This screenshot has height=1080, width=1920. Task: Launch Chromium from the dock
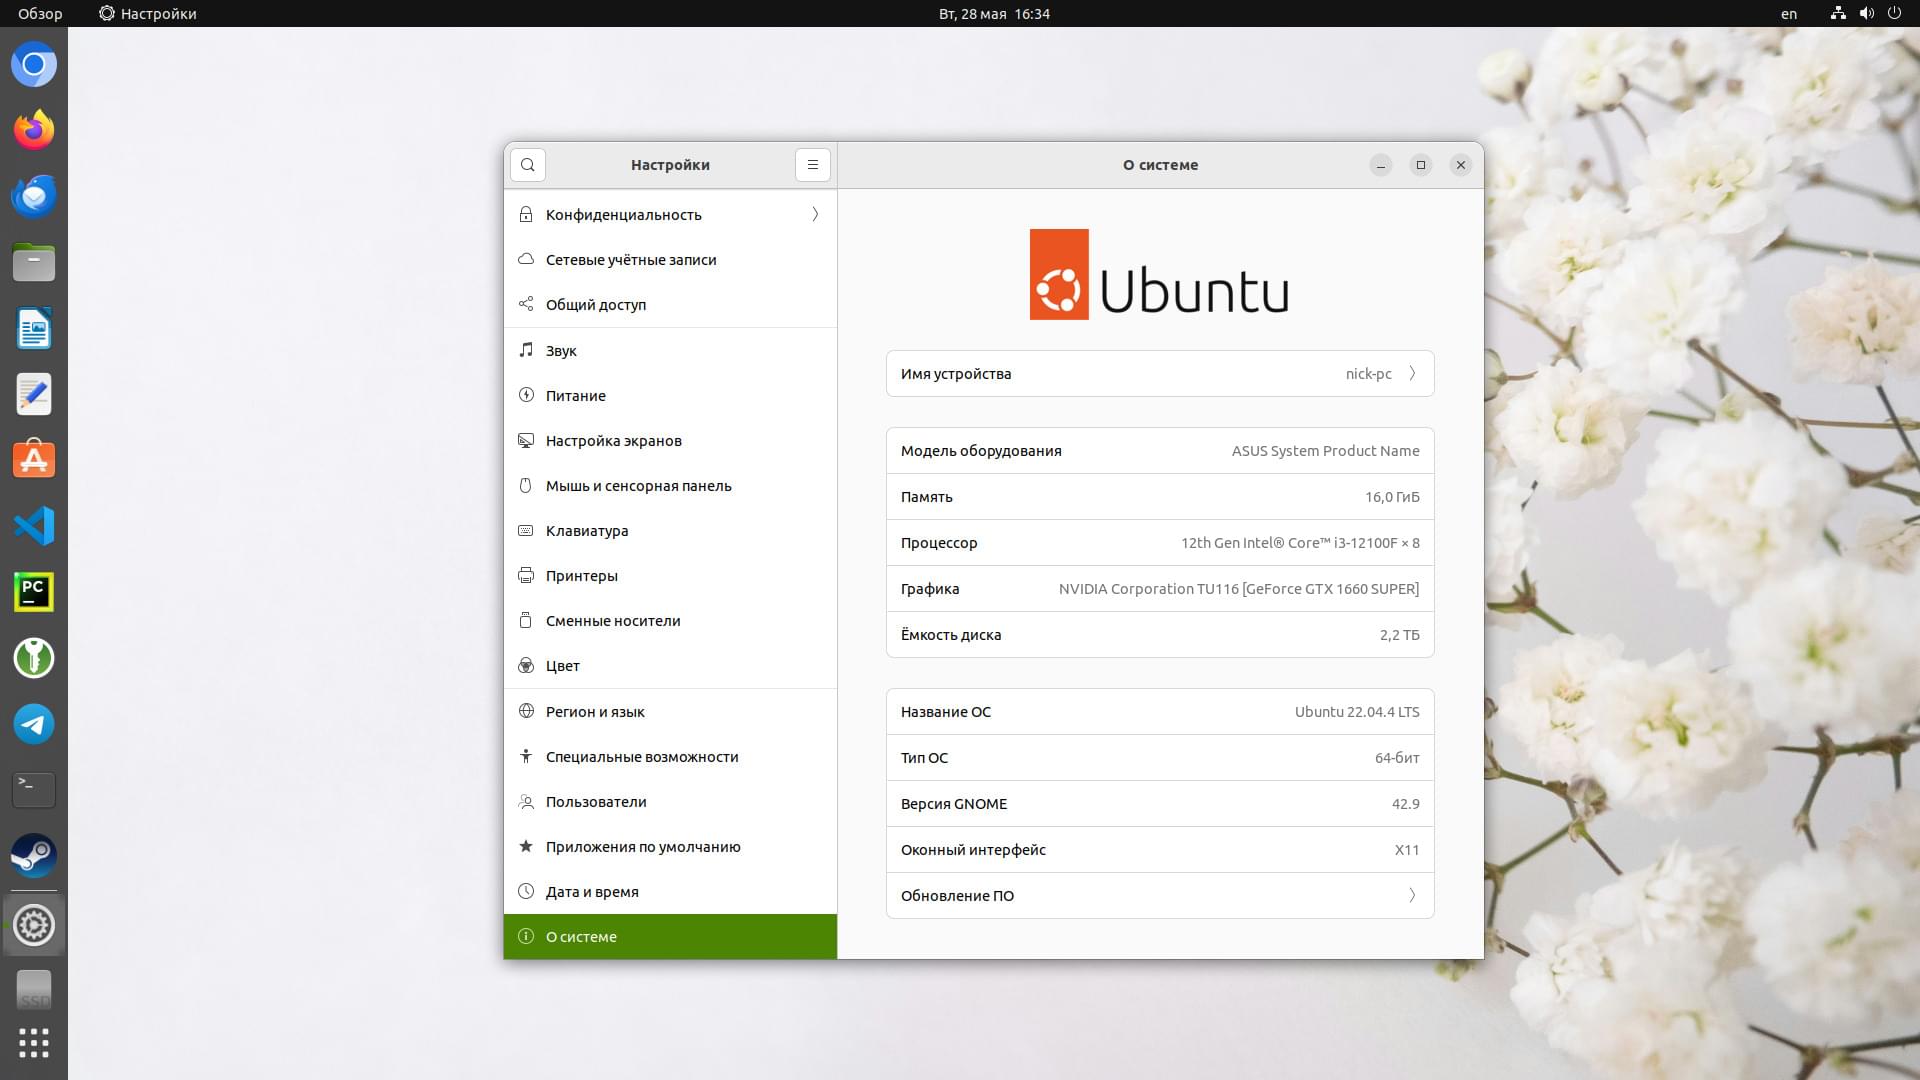coord(34,65)
